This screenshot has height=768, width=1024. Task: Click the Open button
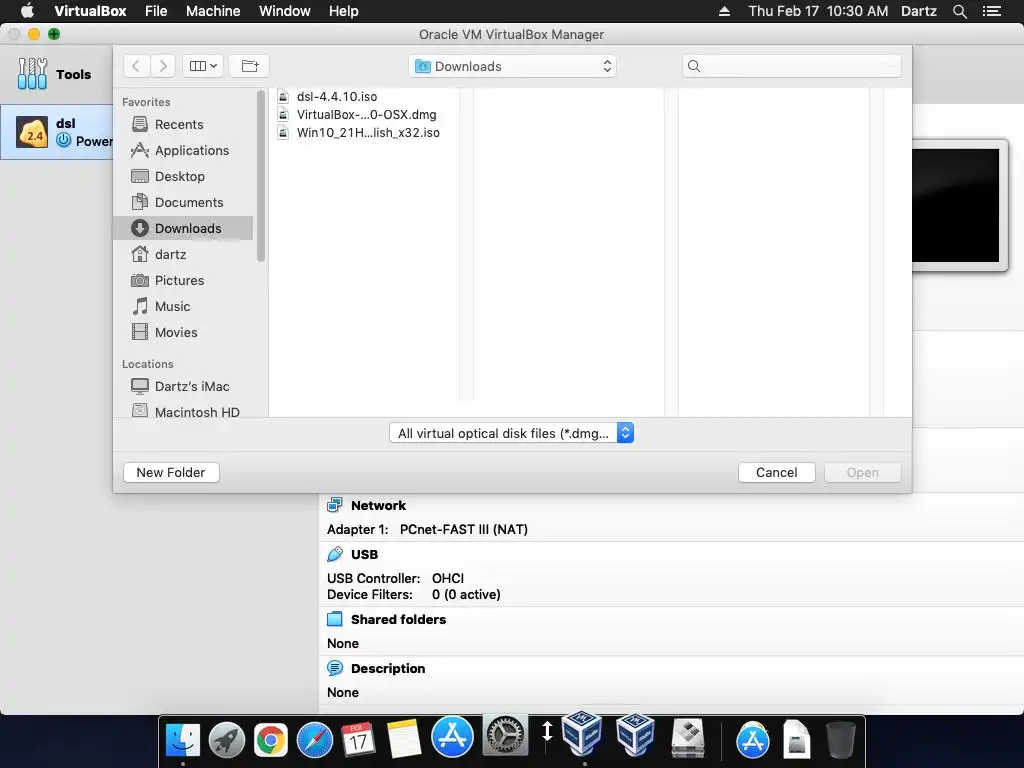tap(863, 472)
